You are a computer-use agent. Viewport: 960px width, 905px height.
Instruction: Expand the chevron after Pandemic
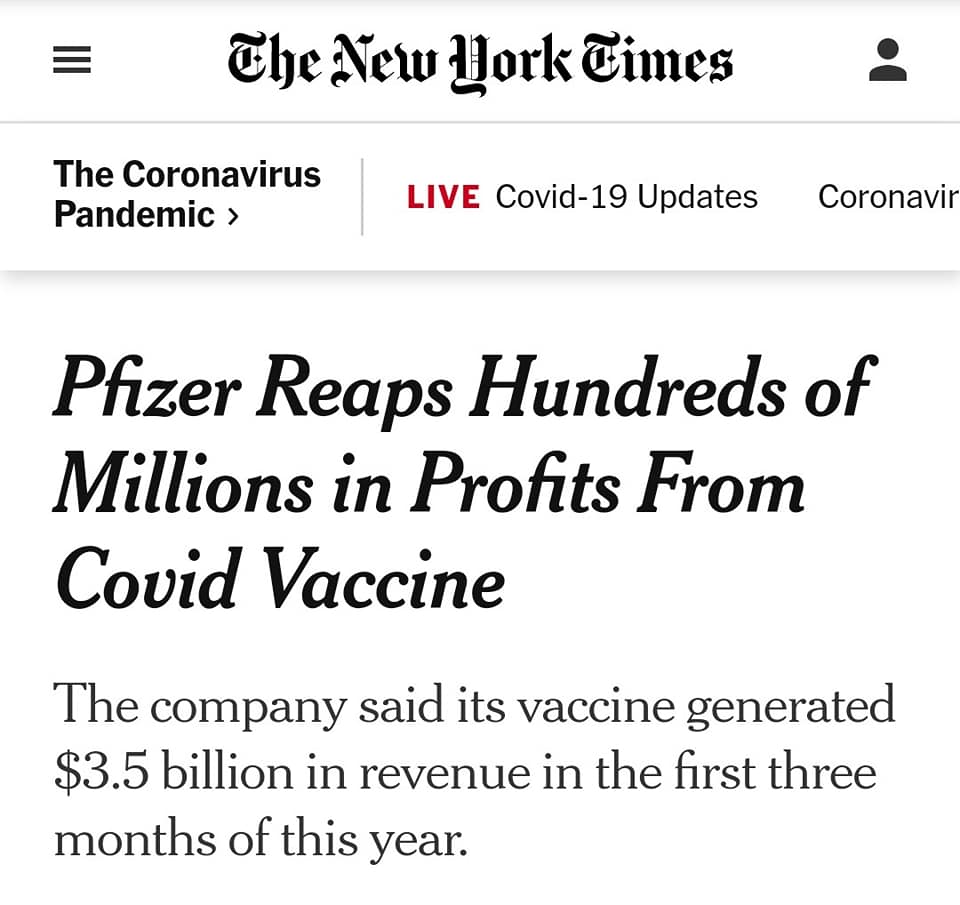click(x=233, y=216)
